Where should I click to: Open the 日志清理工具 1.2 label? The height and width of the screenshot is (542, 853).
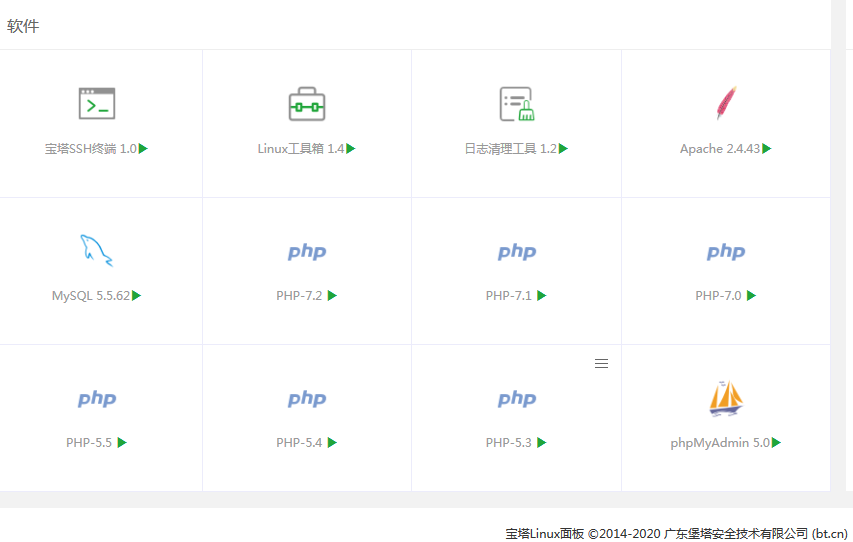[x=511, y=149]
